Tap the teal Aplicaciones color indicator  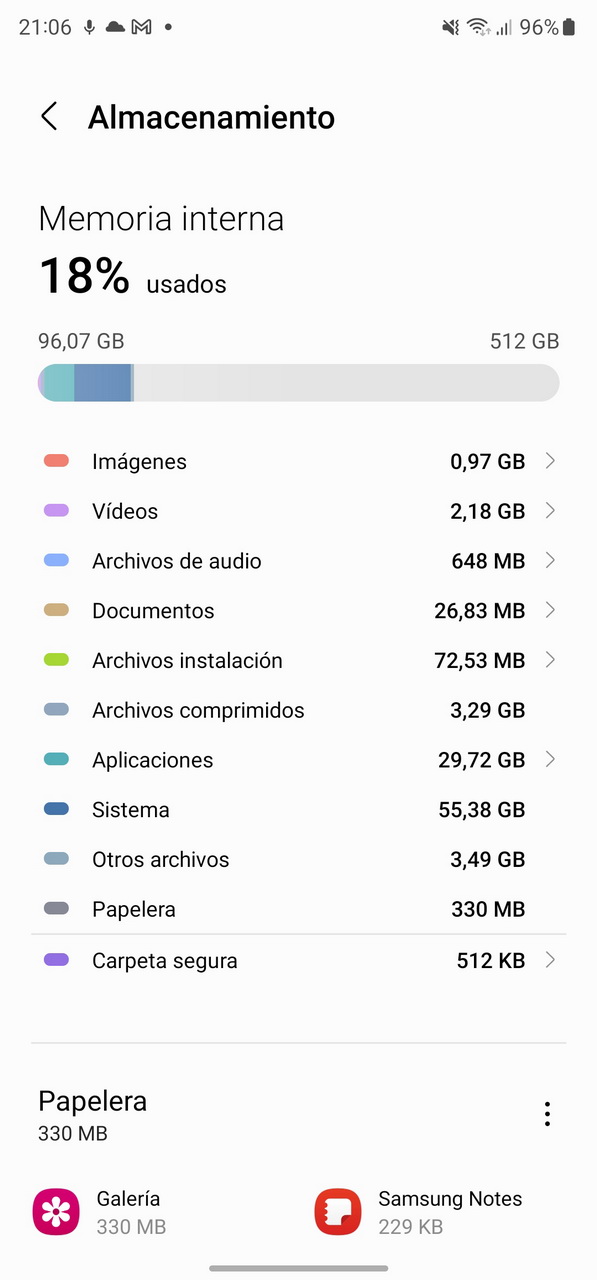pos(56,760)
